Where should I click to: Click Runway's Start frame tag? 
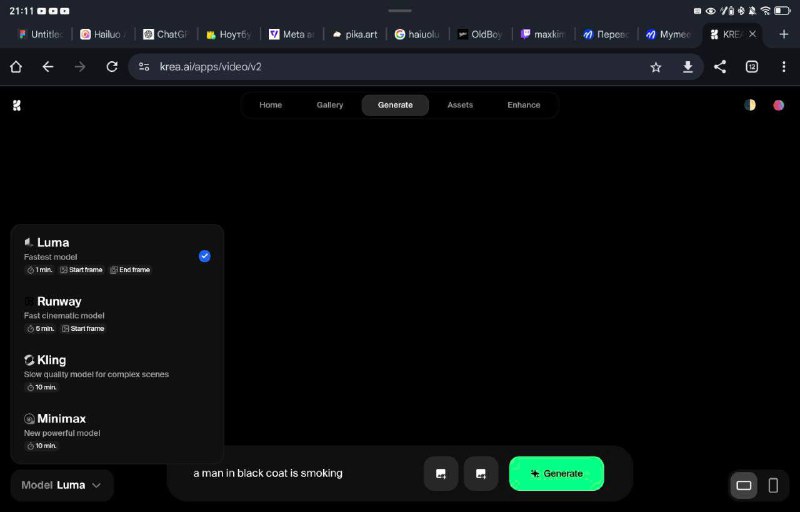click(83, 329)
